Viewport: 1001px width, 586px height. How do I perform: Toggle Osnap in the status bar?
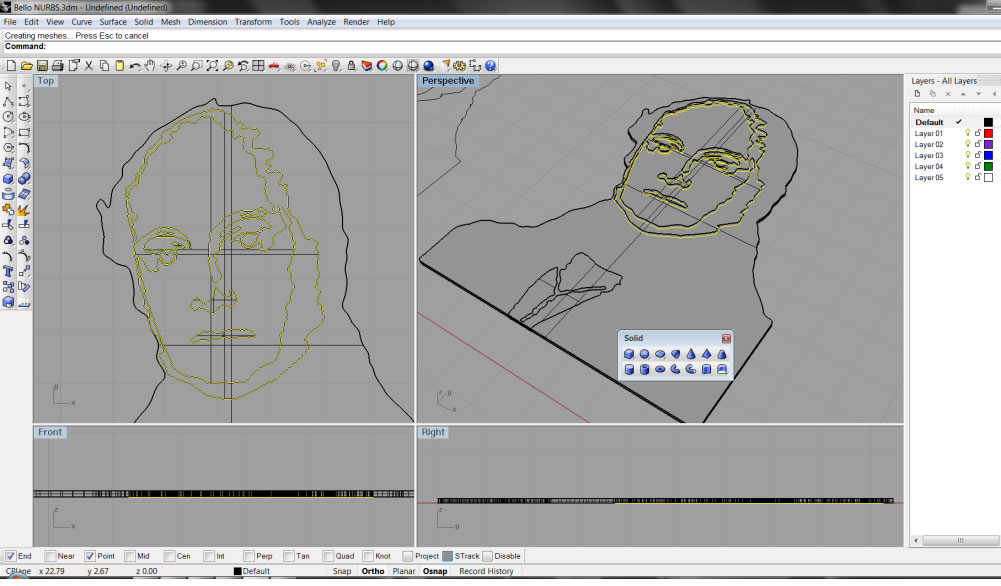pos(435,571)
